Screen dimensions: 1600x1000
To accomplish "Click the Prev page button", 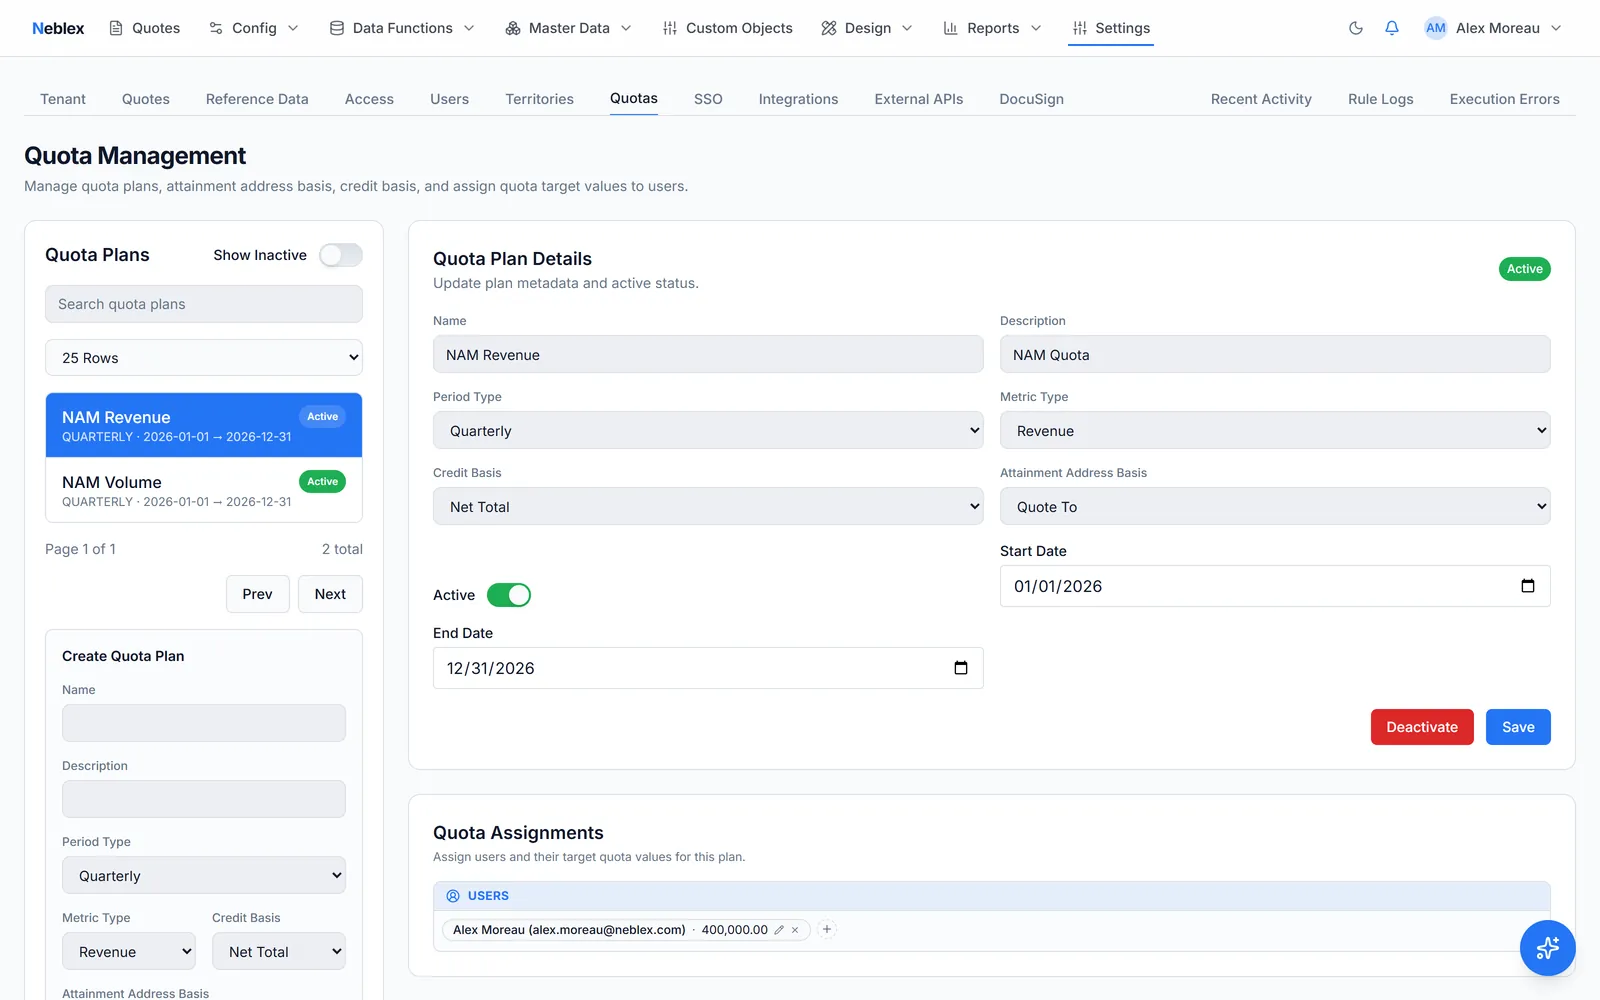I will pyautogui.click(x=257, y=594).
